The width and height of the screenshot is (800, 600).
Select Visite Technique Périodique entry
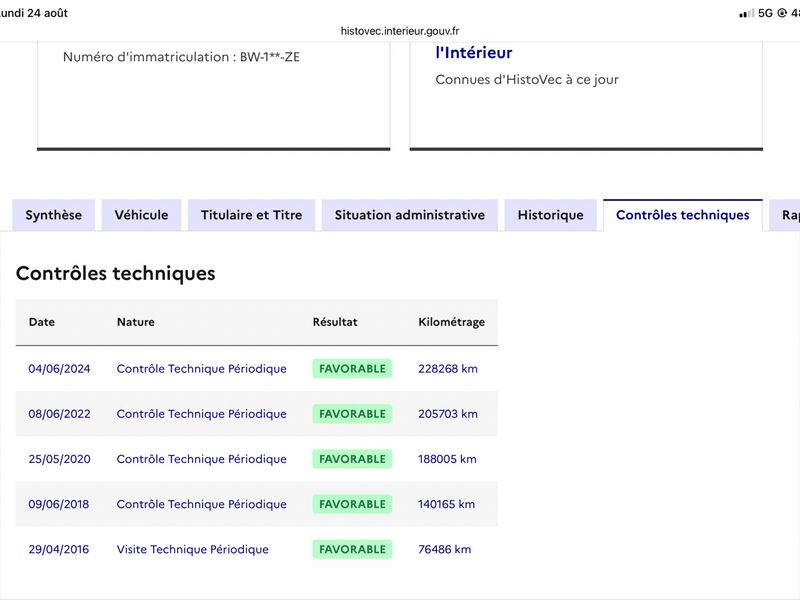coord(192,549)
